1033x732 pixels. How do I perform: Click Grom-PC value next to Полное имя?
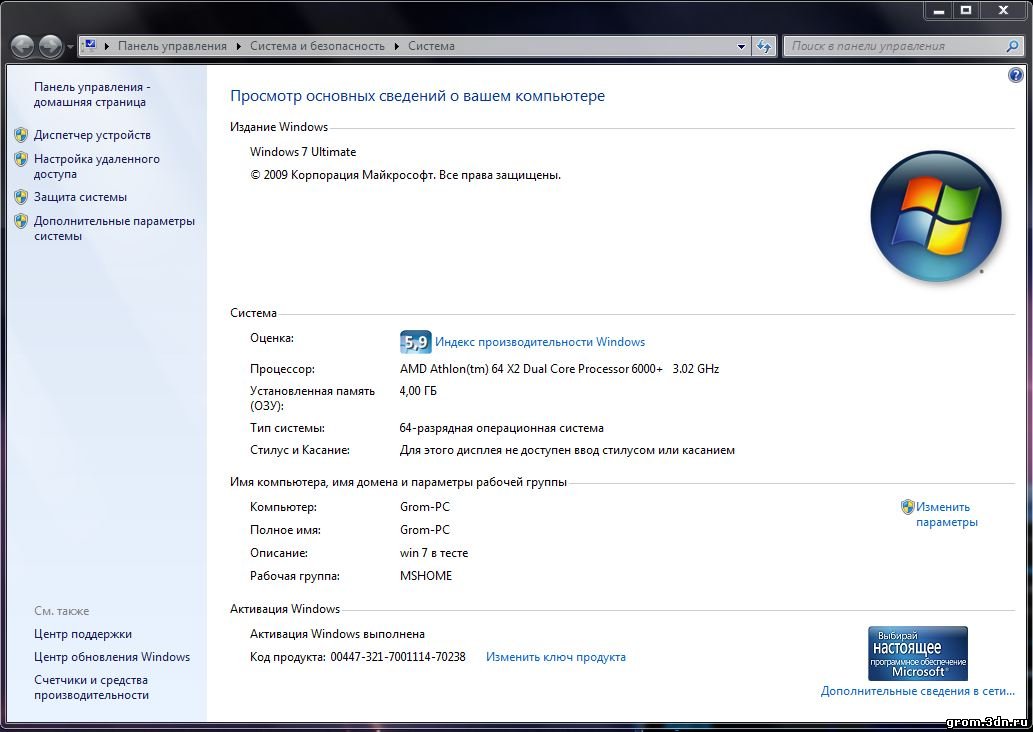coord(425,530)
